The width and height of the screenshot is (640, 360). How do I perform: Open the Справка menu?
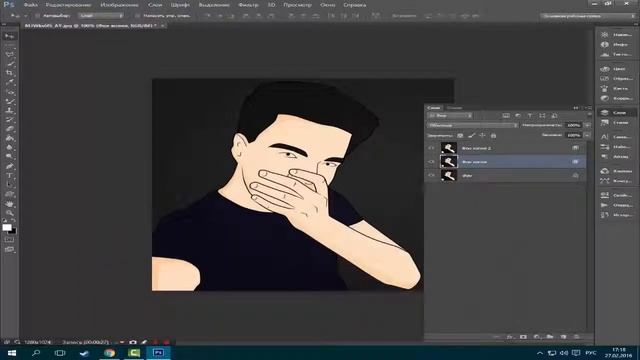pyautogui.click(x=354, y=5)
